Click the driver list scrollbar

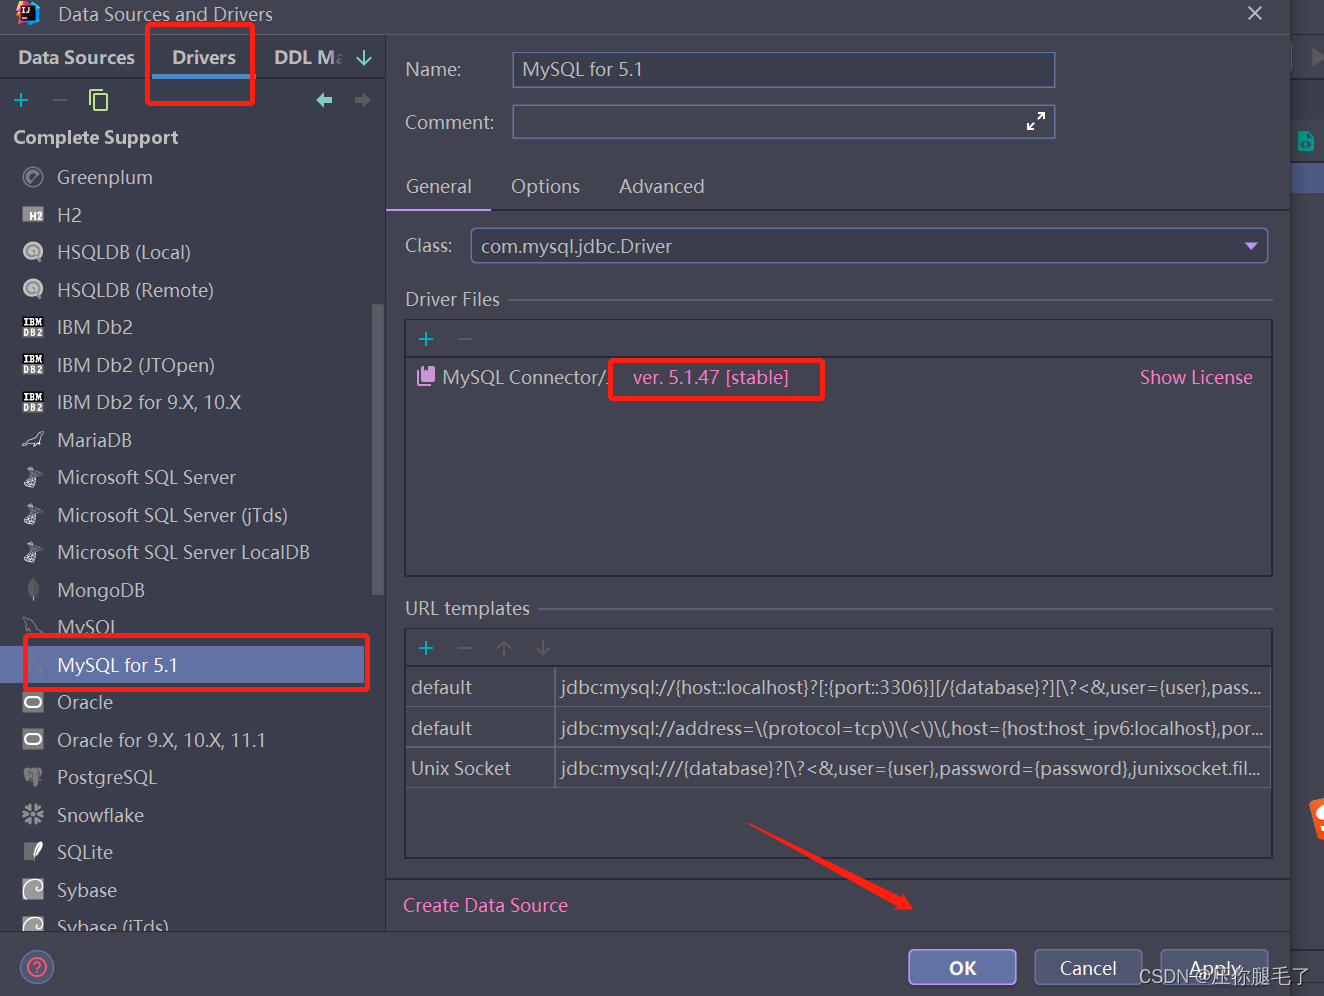377,450
